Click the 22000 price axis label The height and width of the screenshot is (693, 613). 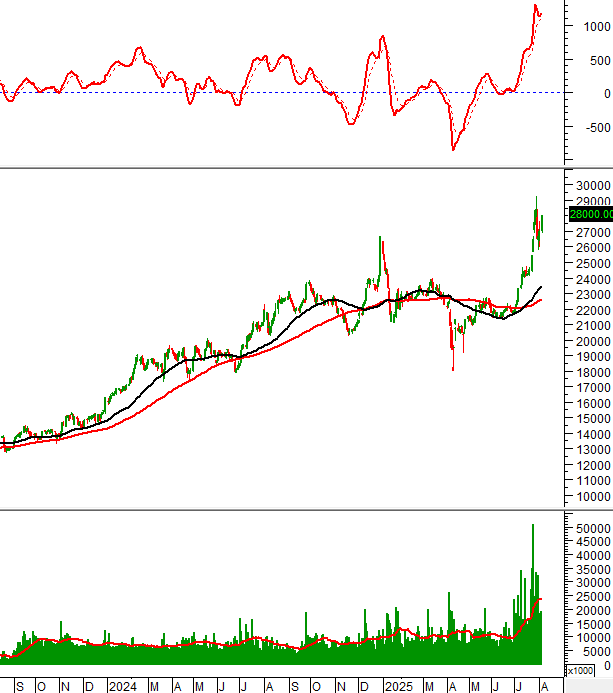[x=594, y=311]
